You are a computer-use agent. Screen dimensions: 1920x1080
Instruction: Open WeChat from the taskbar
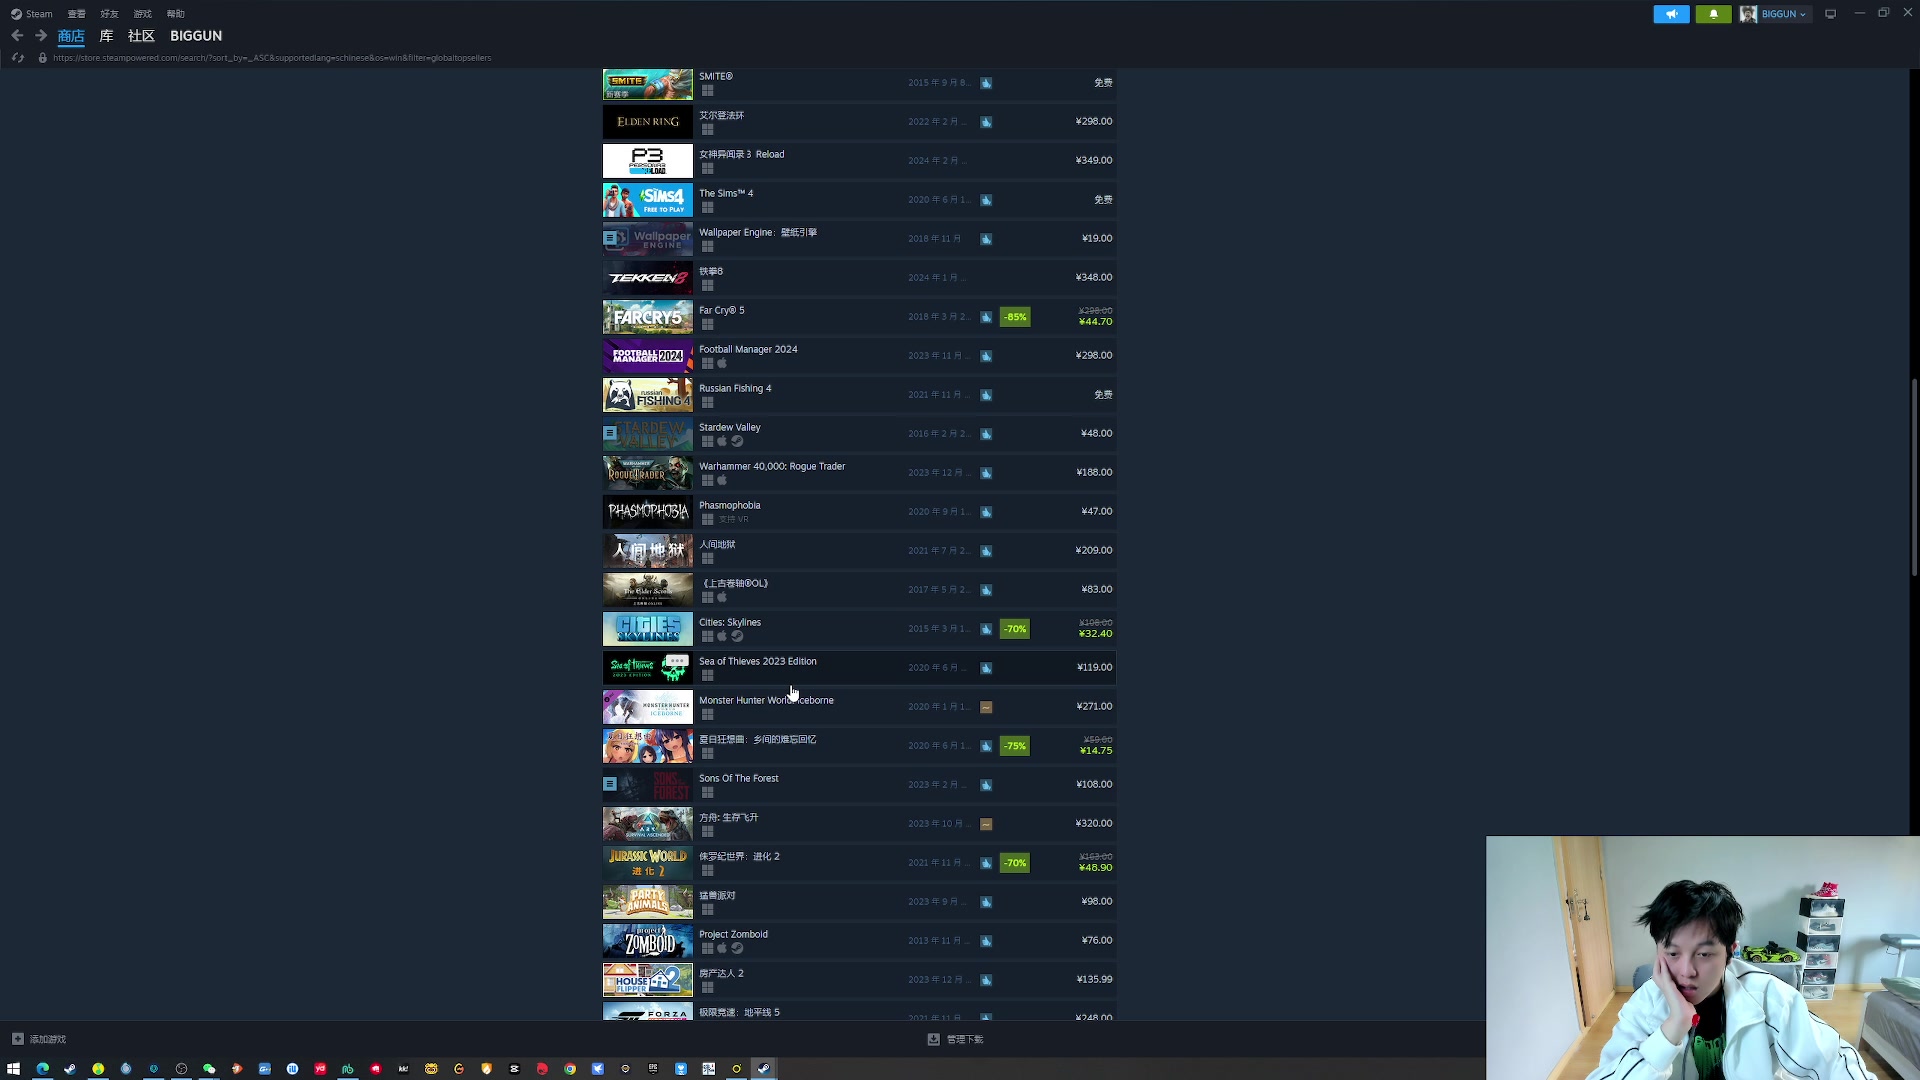pos(209,1068)
